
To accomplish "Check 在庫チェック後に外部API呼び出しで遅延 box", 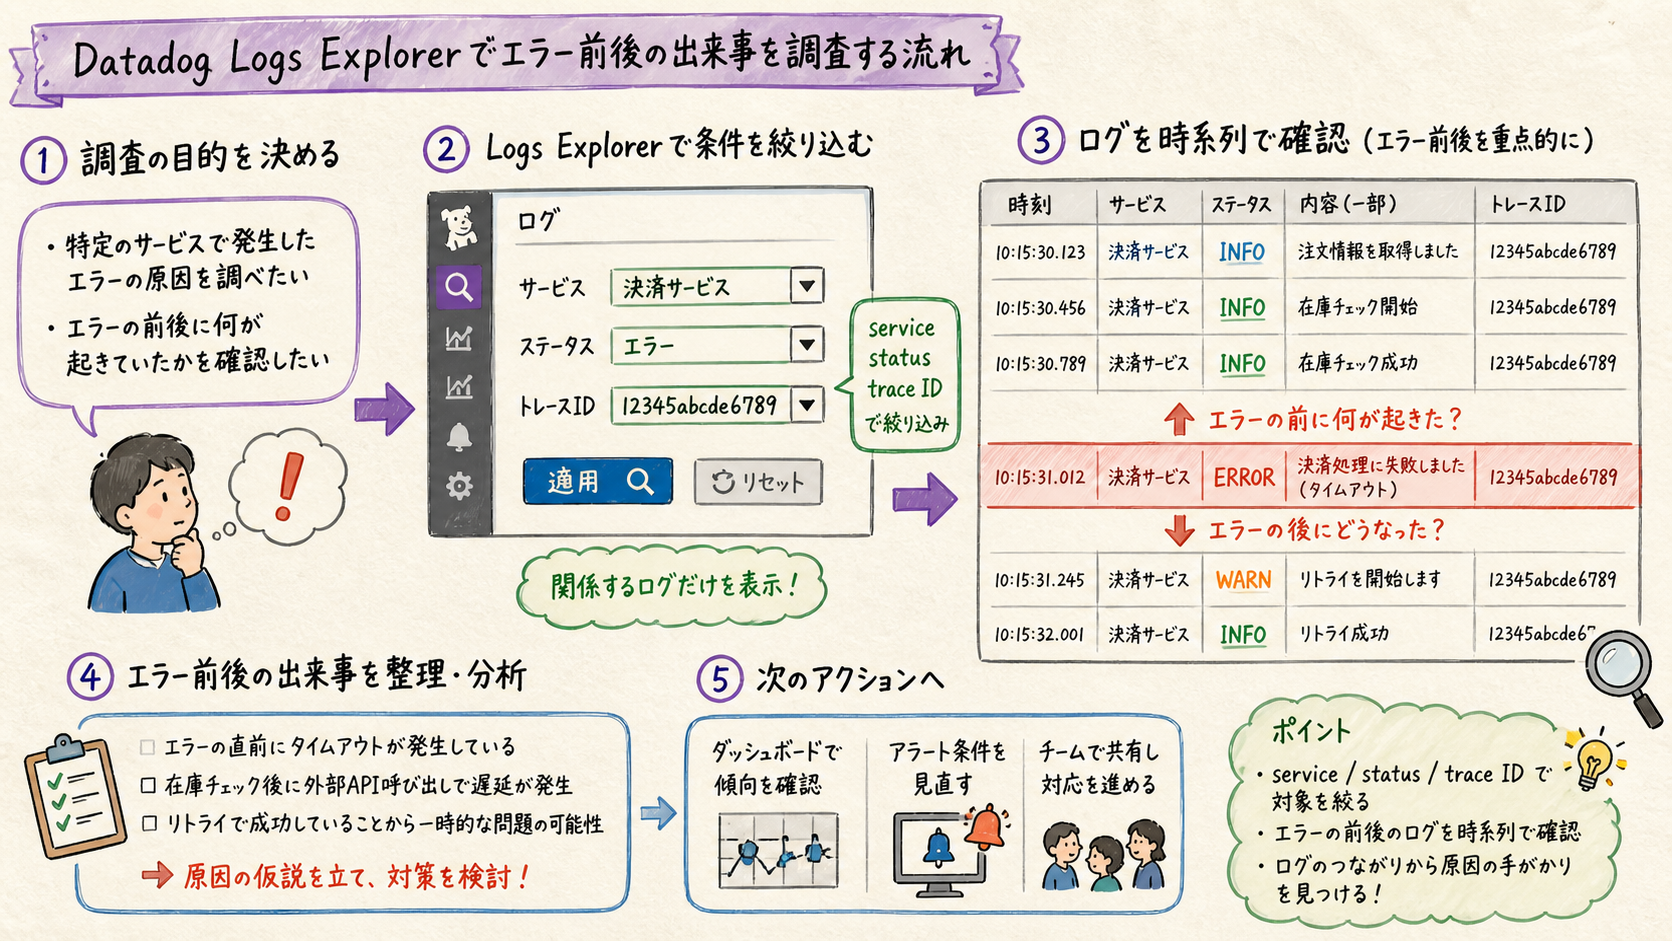I will click(149, 786).
